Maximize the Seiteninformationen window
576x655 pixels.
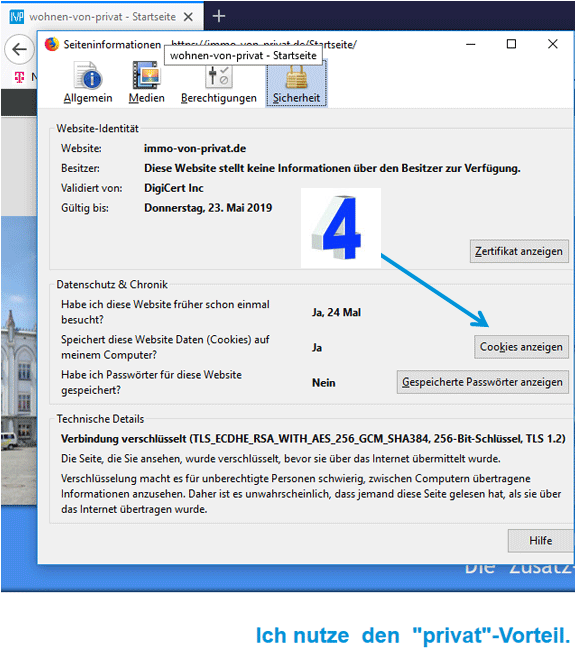tap(511, 44)
